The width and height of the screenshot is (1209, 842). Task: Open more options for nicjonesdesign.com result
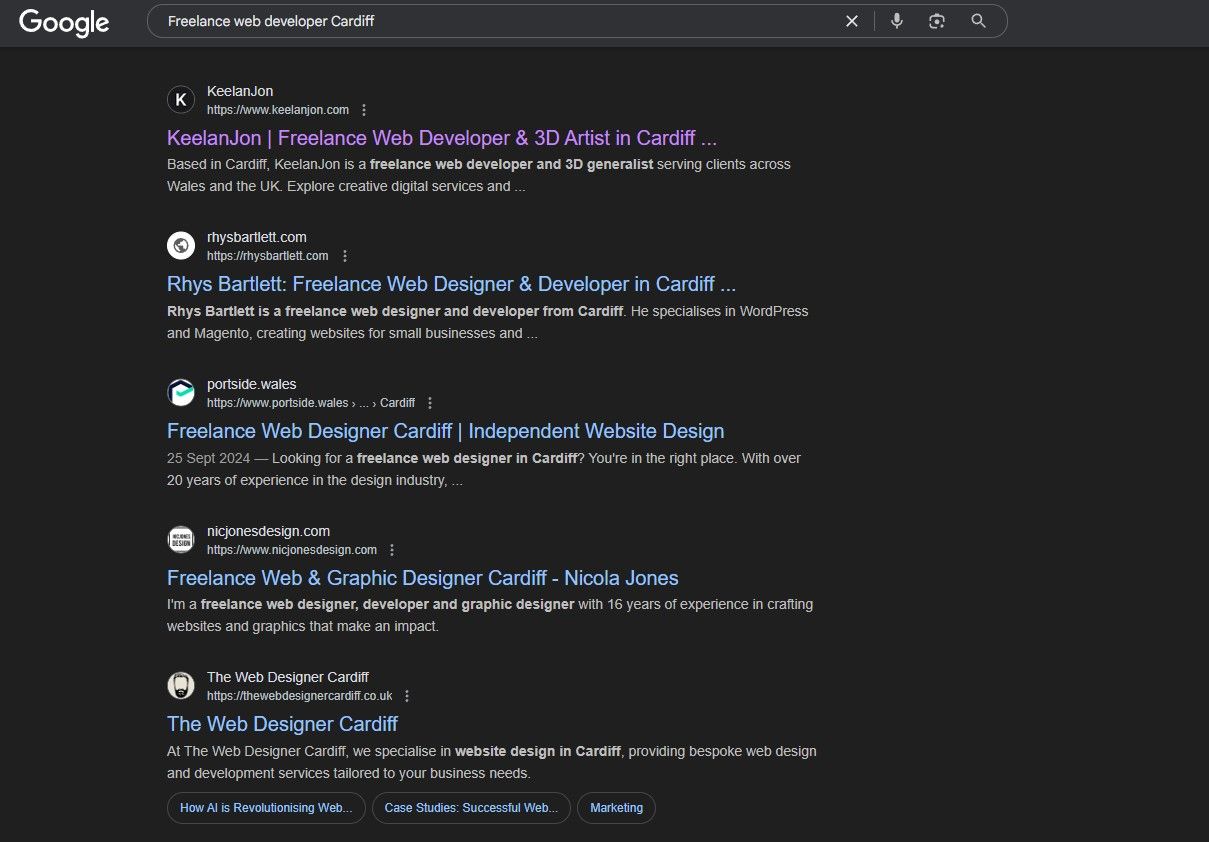392,550
